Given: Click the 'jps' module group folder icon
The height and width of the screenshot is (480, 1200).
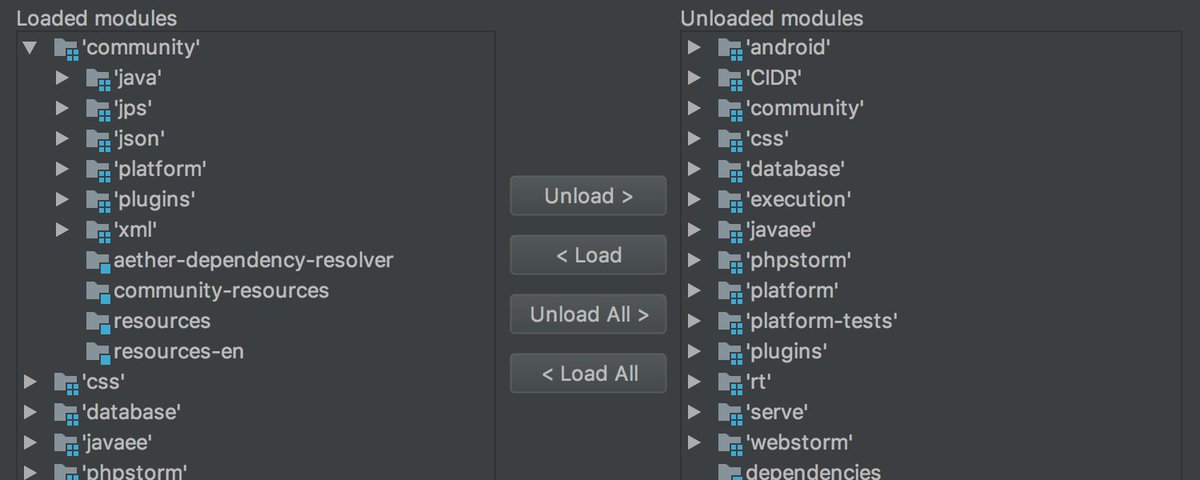Looking at the screenshot, I should tap(98, 109).
